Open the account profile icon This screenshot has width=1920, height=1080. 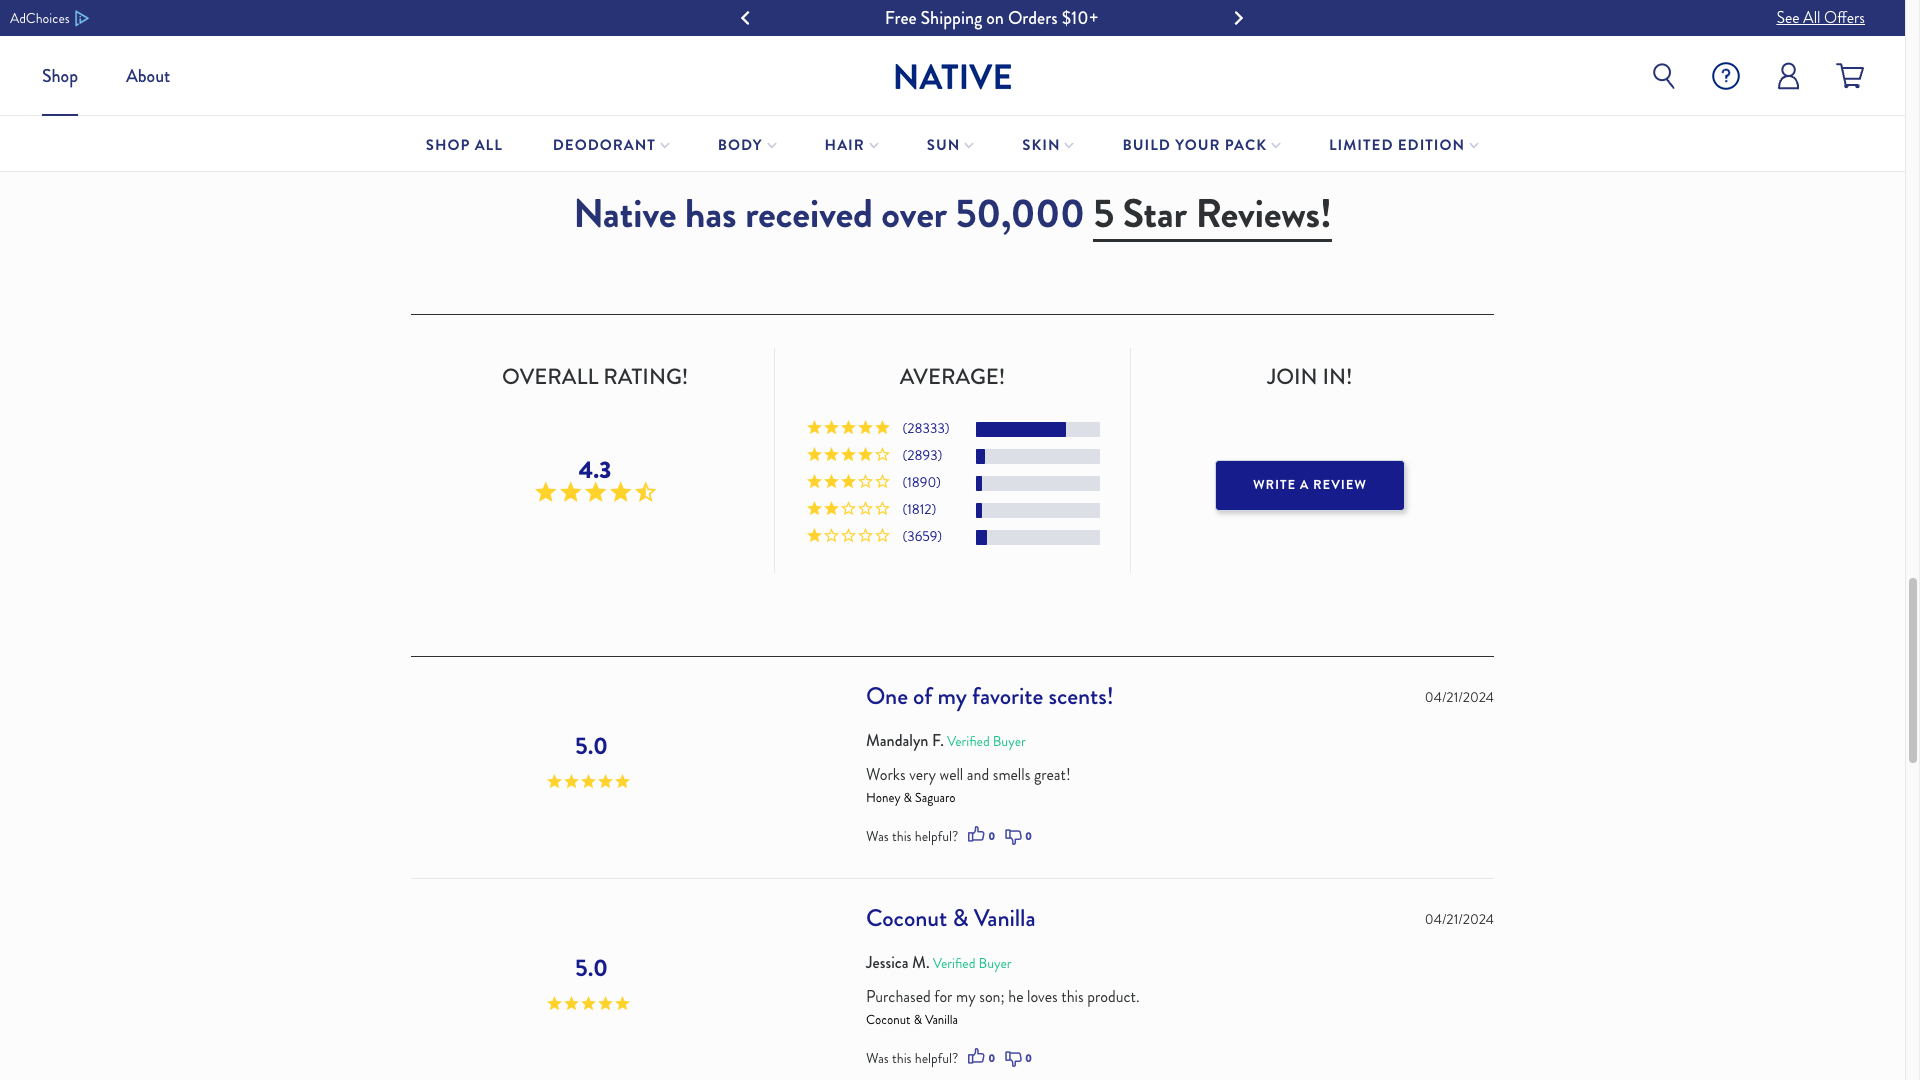coord(1788,76)
